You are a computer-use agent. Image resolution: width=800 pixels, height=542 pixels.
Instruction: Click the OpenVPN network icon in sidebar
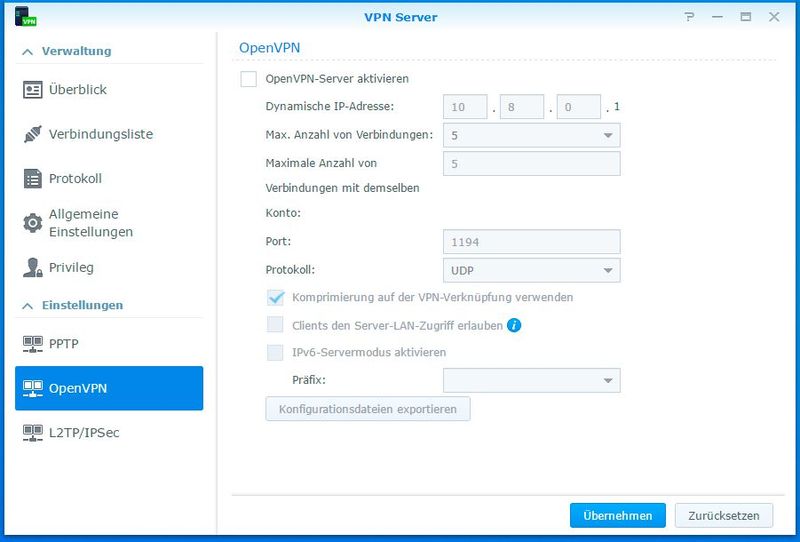(x=33, y=388)
